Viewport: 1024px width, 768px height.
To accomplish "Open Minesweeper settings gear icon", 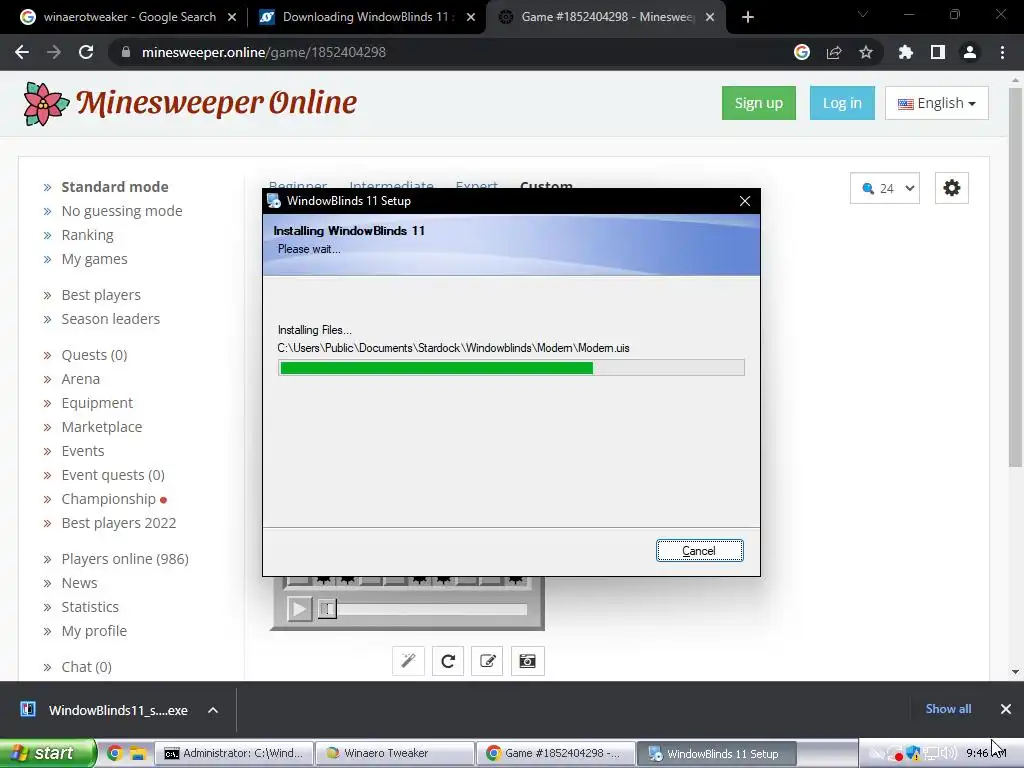I will pyautogui.click(x=952, y=188).
